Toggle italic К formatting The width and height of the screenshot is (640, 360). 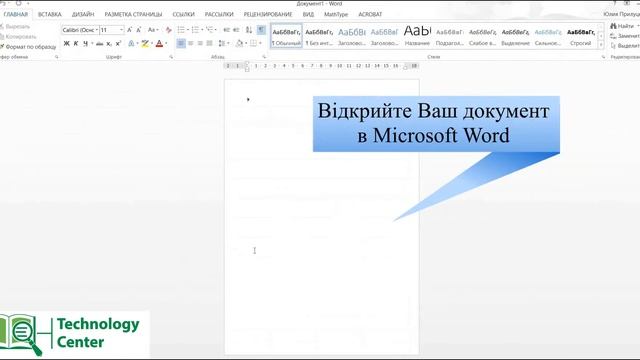tap(76, 43)
